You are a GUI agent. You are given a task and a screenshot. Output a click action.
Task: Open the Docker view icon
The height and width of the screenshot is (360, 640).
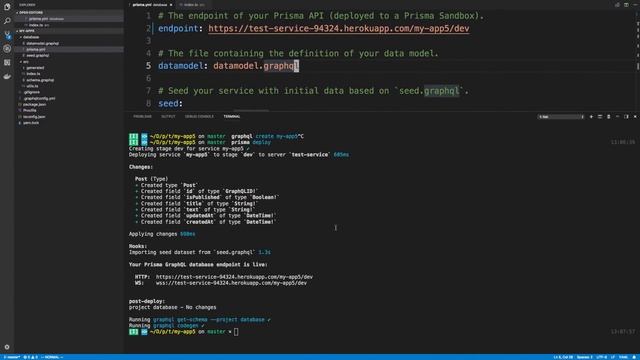pos(7,76)
